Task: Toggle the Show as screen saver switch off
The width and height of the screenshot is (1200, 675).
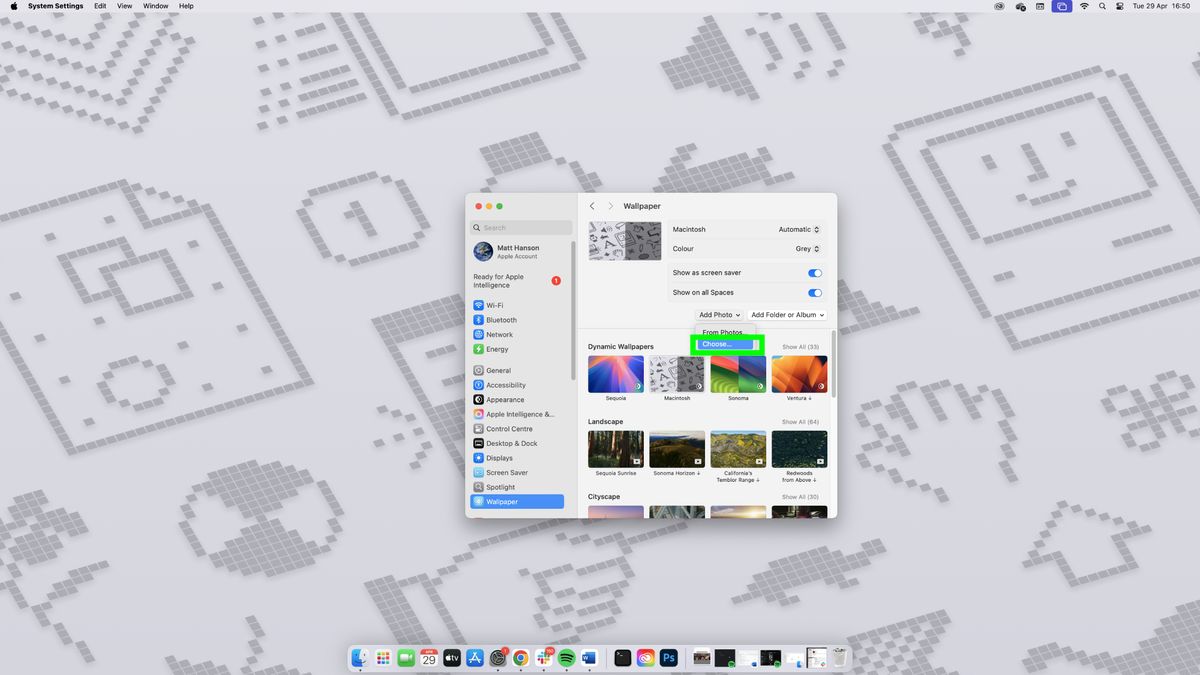Action: point(814,272)
